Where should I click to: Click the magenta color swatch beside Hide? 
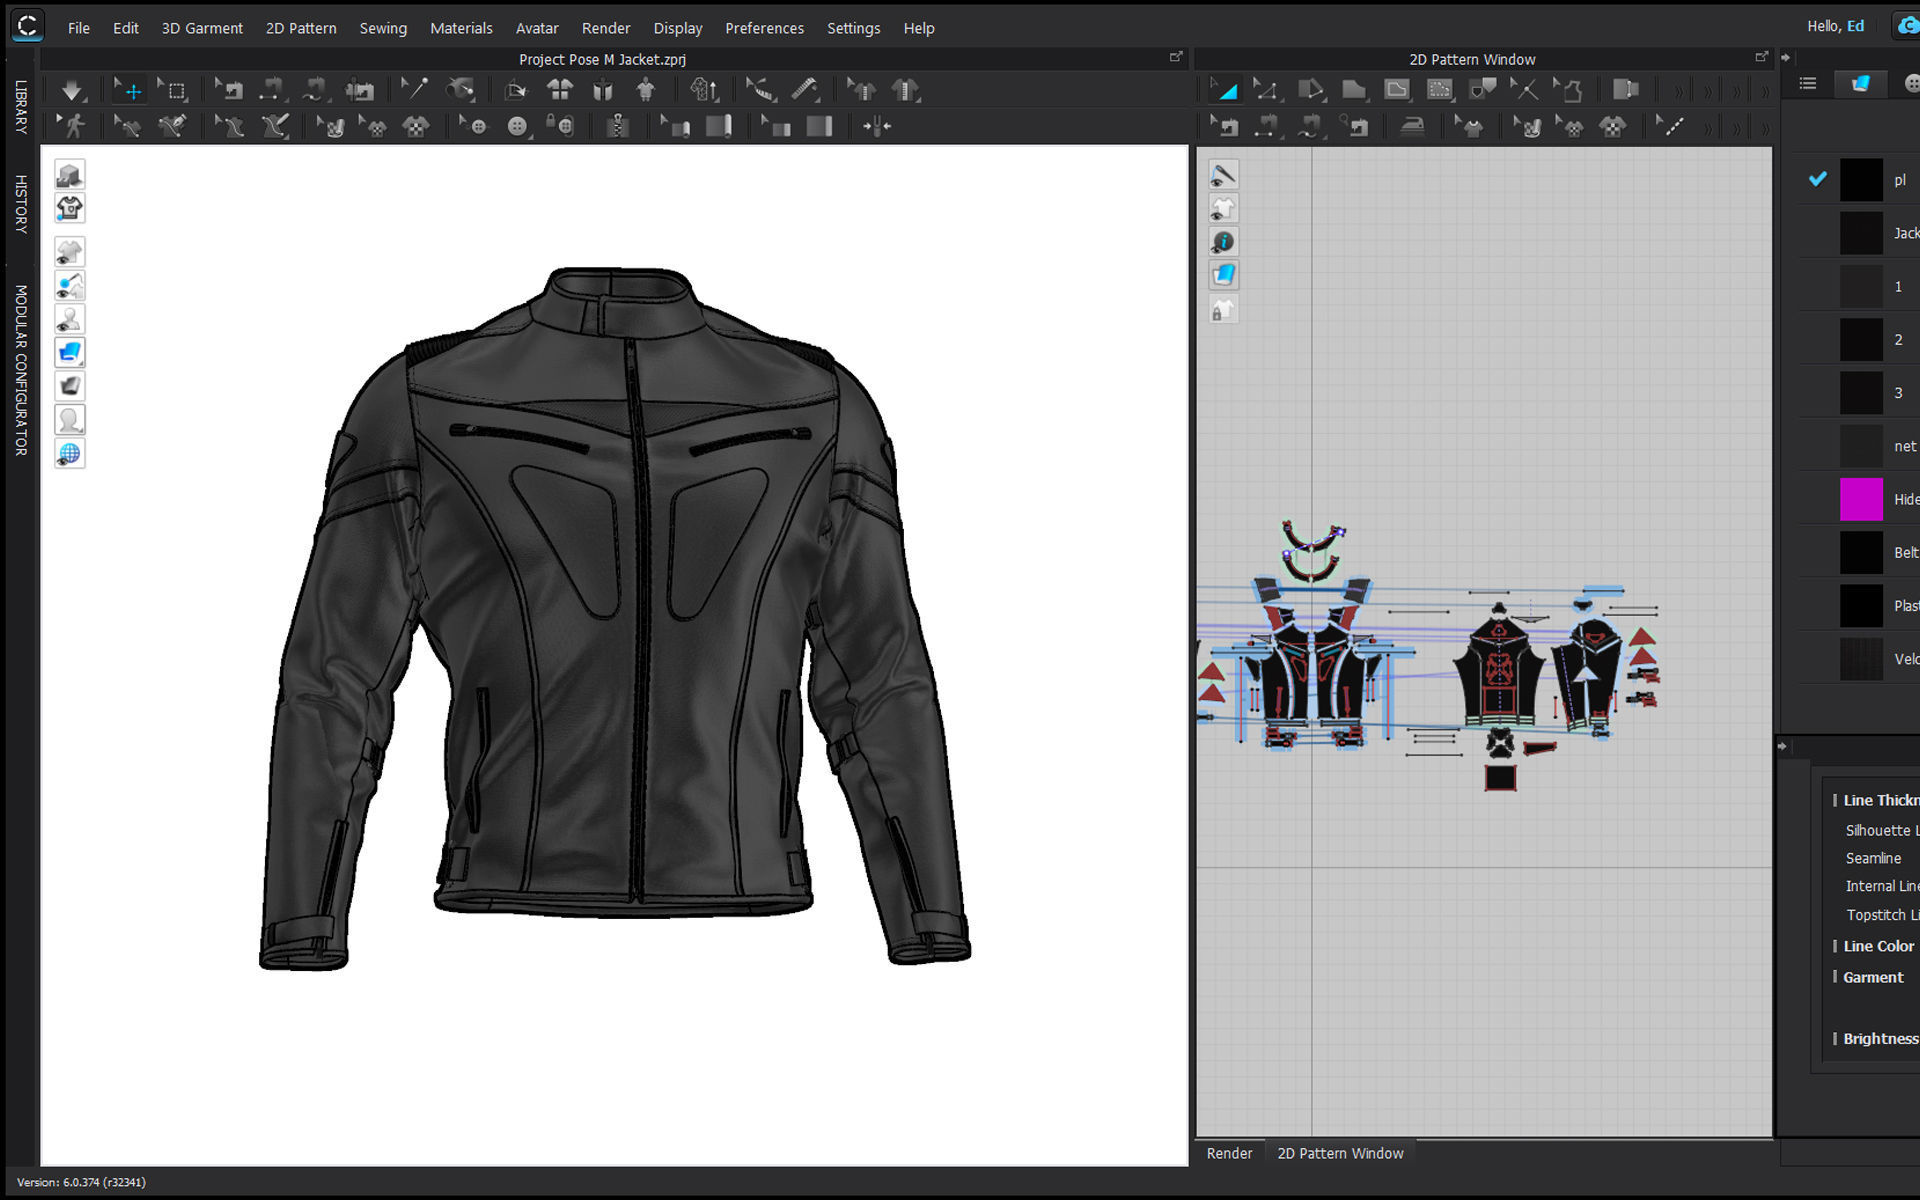[x=1861, y=499]
